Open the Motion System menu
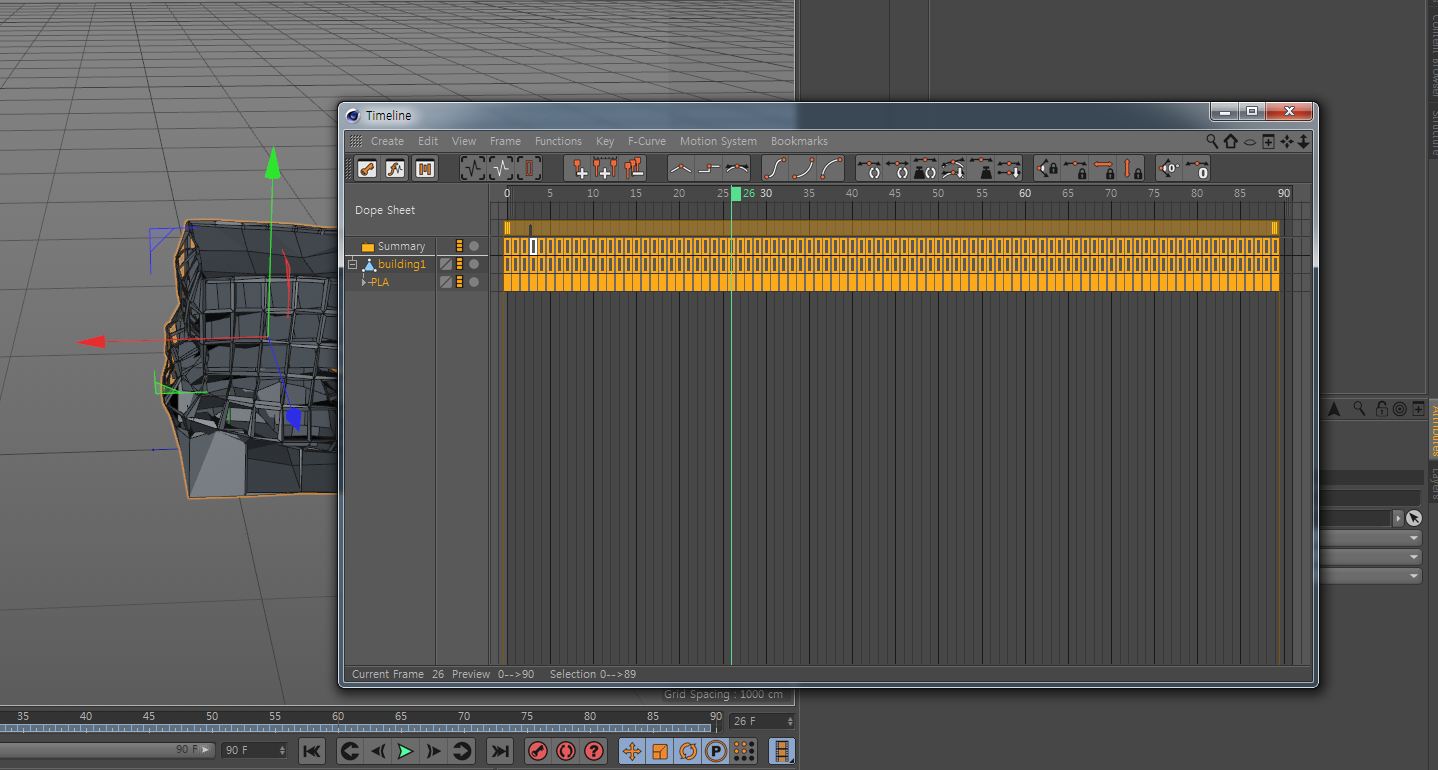Image resolution: width=1438 pixels, height=770 pixels. coord(718,141)
